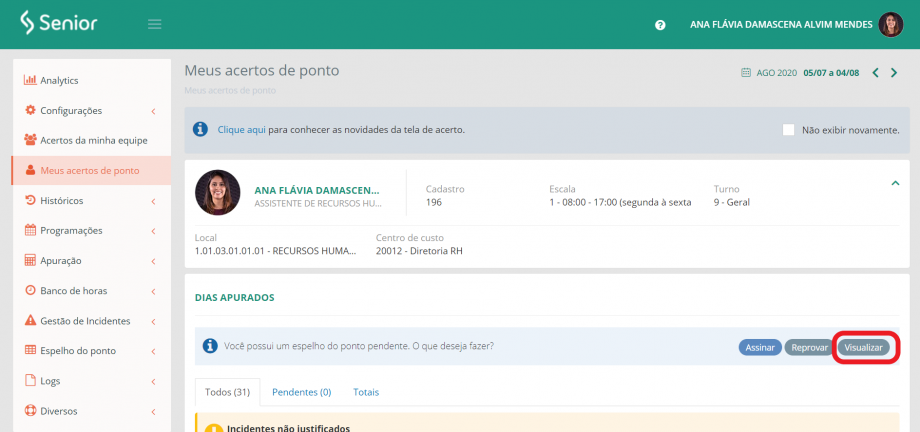Viewport: 920px width, 432px height.
Task: Switch to the Pendentes (0) tab
Action: (301, 392)
